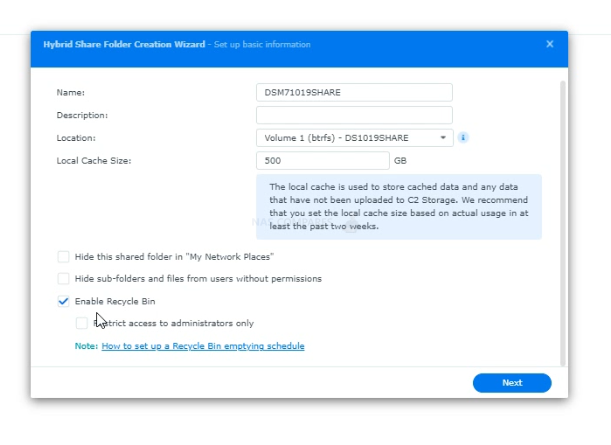
Task: Click the 'Hybrid Share Folder Creation Wizard' title
Action: click(124, 44)
